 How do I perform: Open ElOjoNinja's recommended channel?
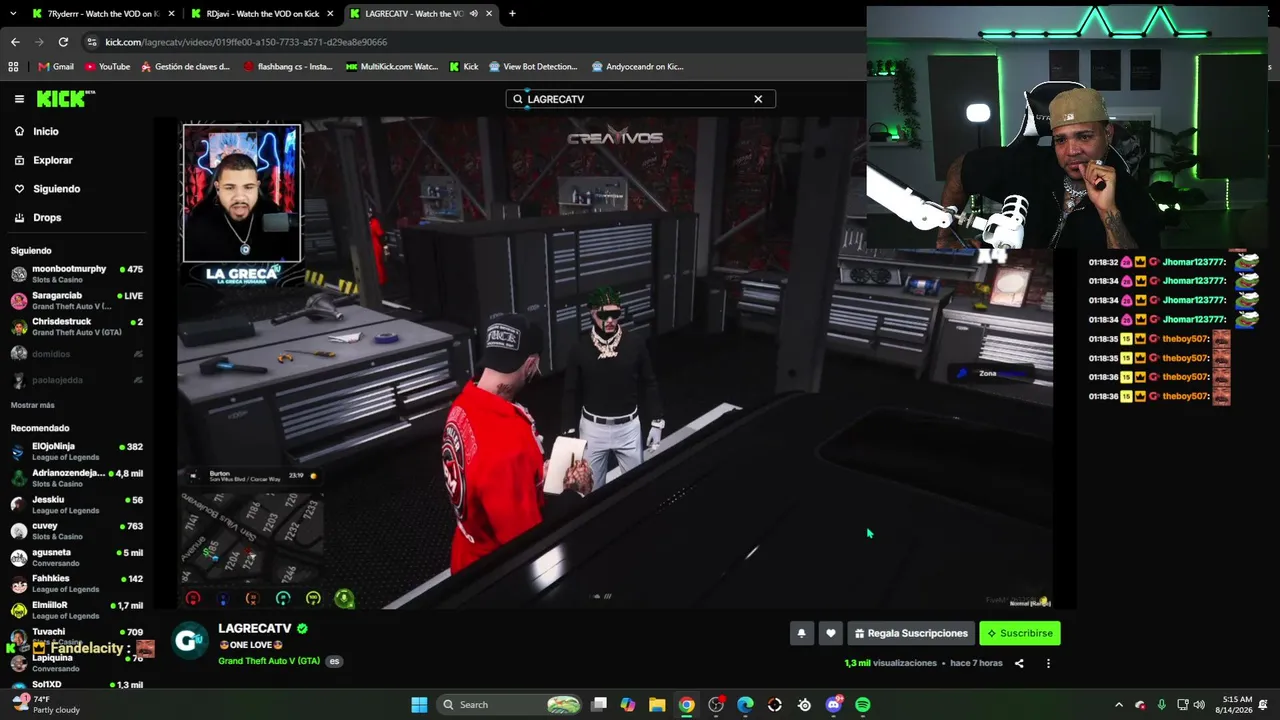(77, 451)
